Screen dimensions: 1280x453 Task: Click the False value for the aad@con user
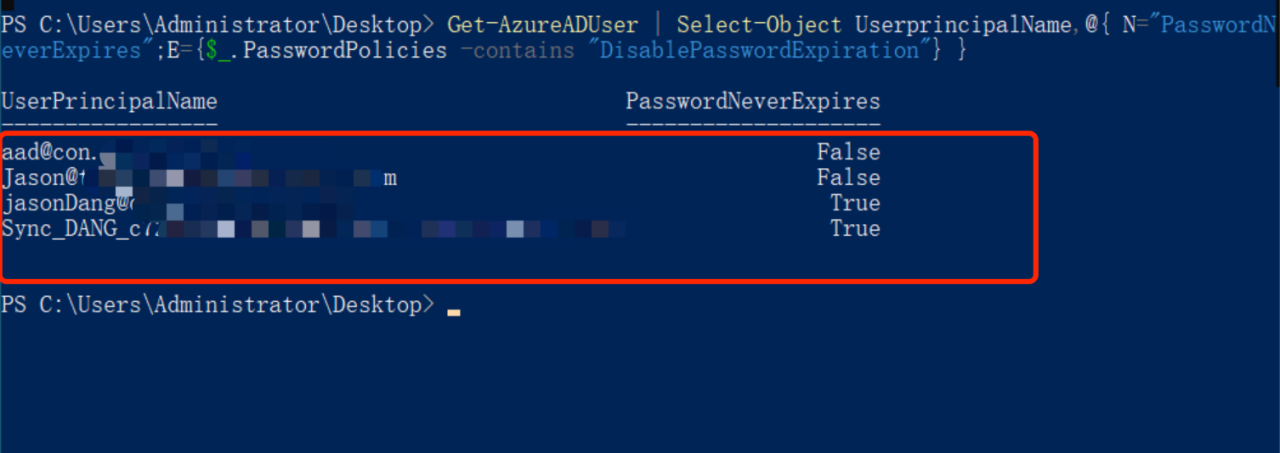(x=848, y=153)
